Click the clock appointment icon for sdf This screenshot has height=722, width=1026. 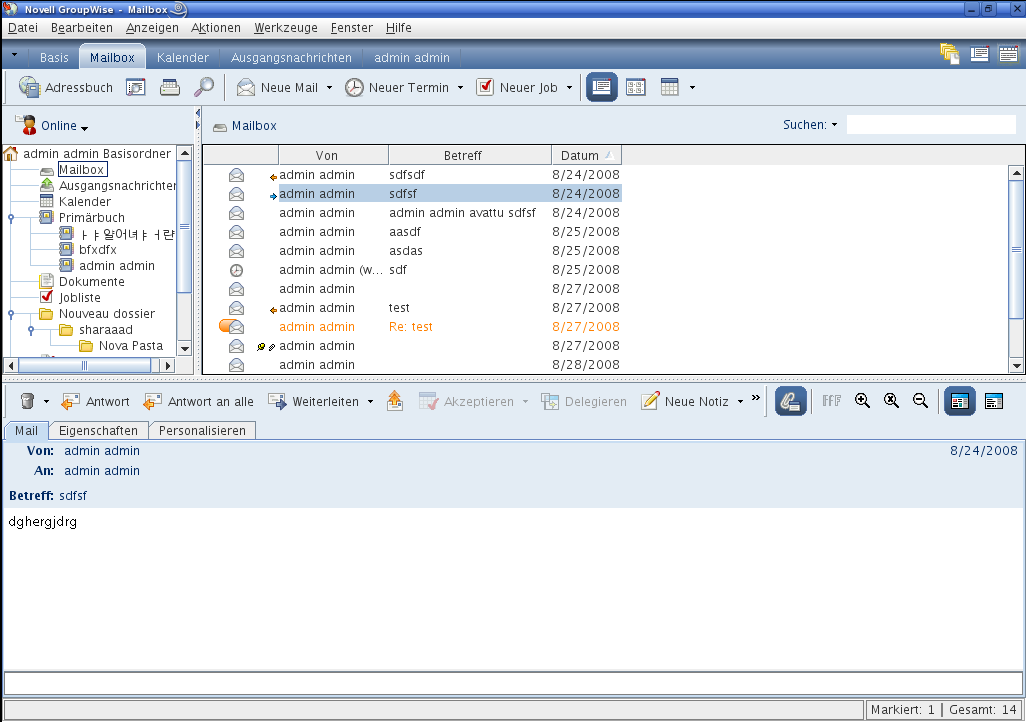click(236, 270)
